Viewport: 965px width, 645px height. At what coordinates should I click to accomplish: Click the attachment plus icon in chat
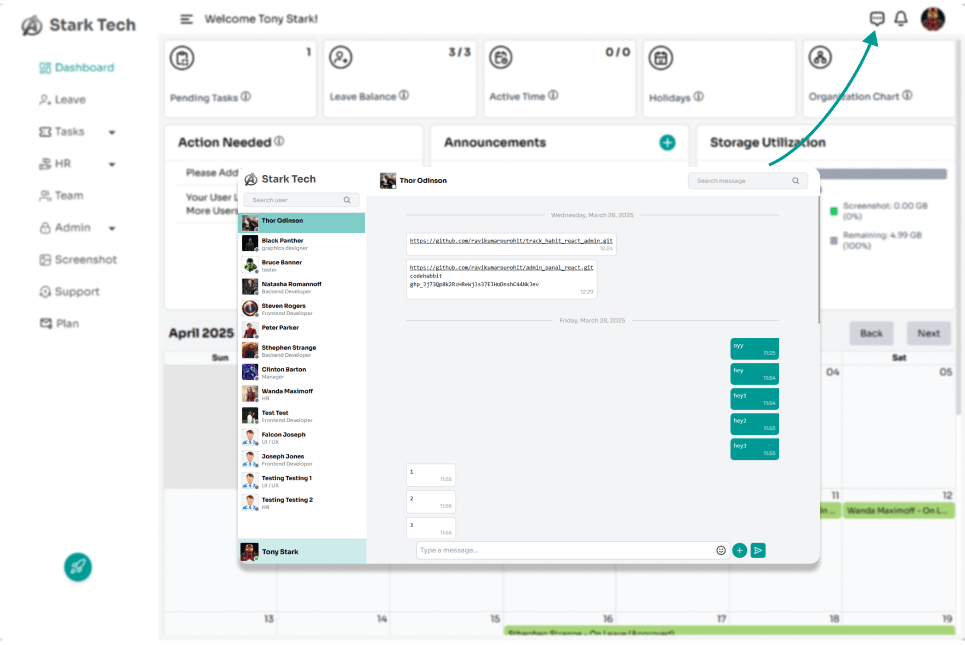click(739, 550)
